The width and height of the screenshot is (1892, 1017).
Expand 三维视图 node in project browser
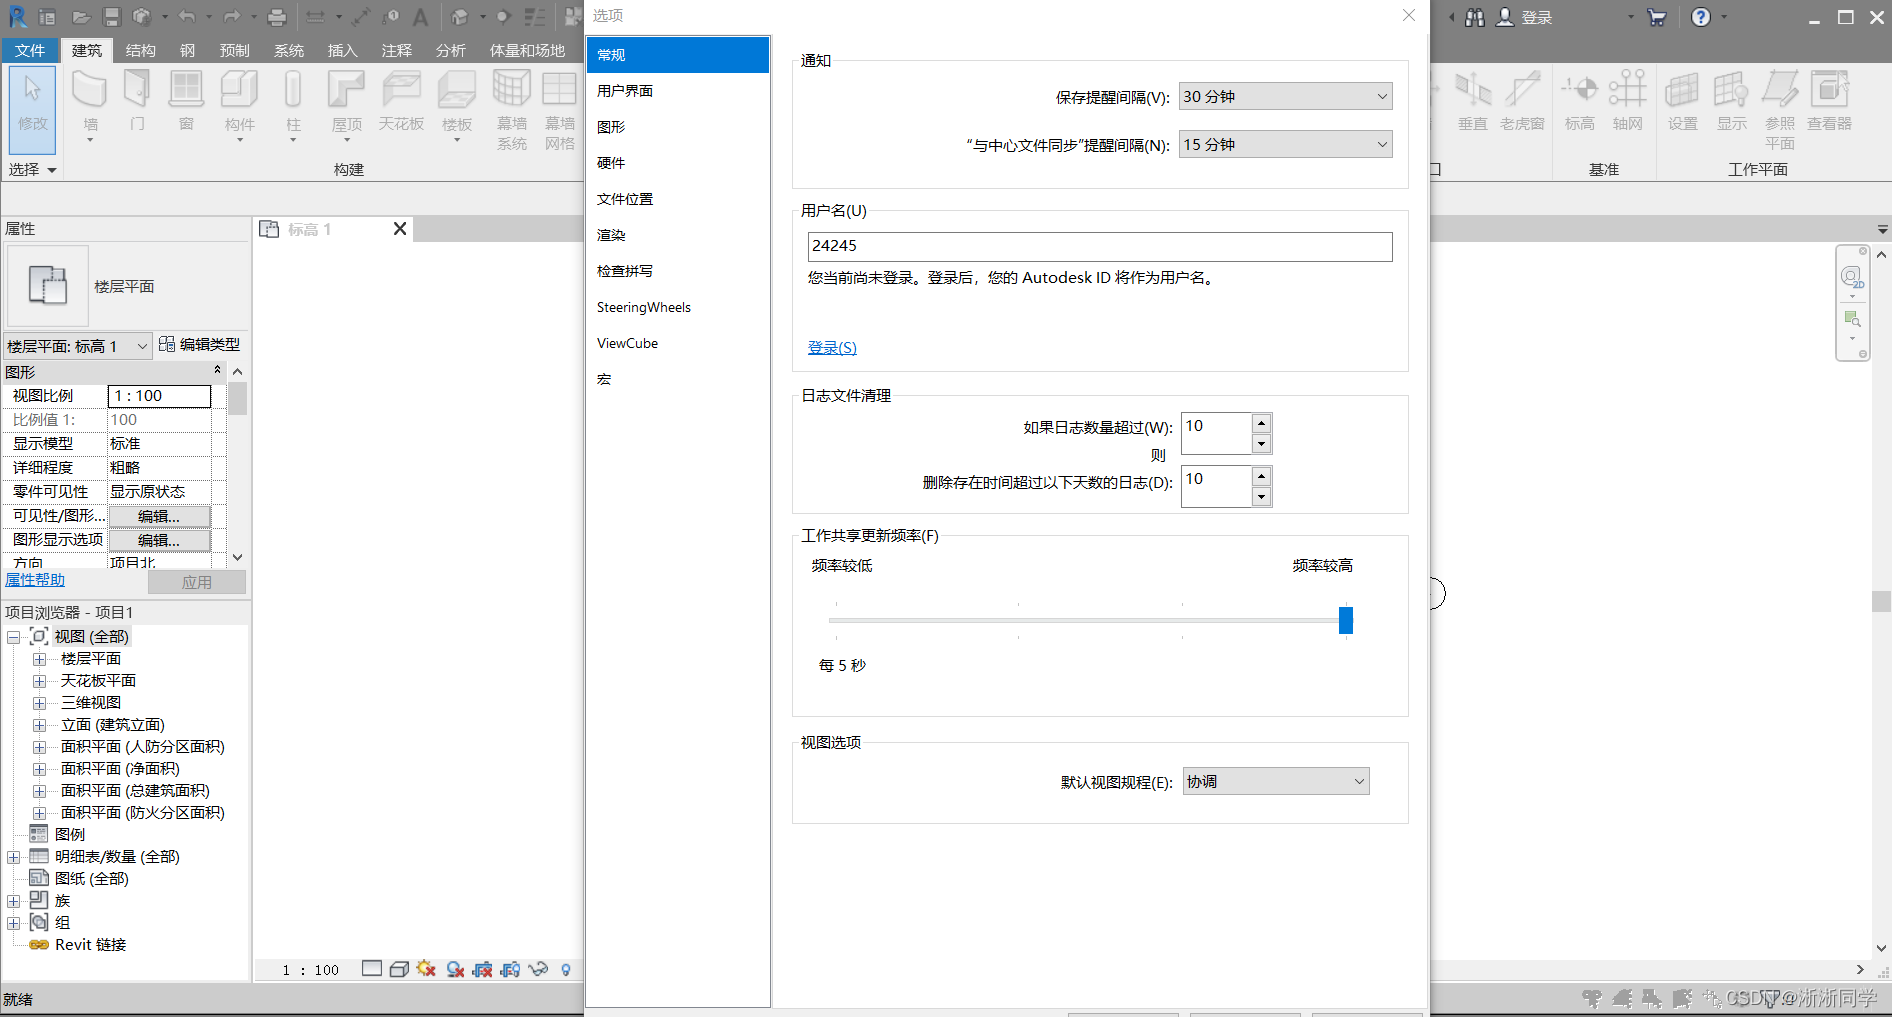pos(40,703)
